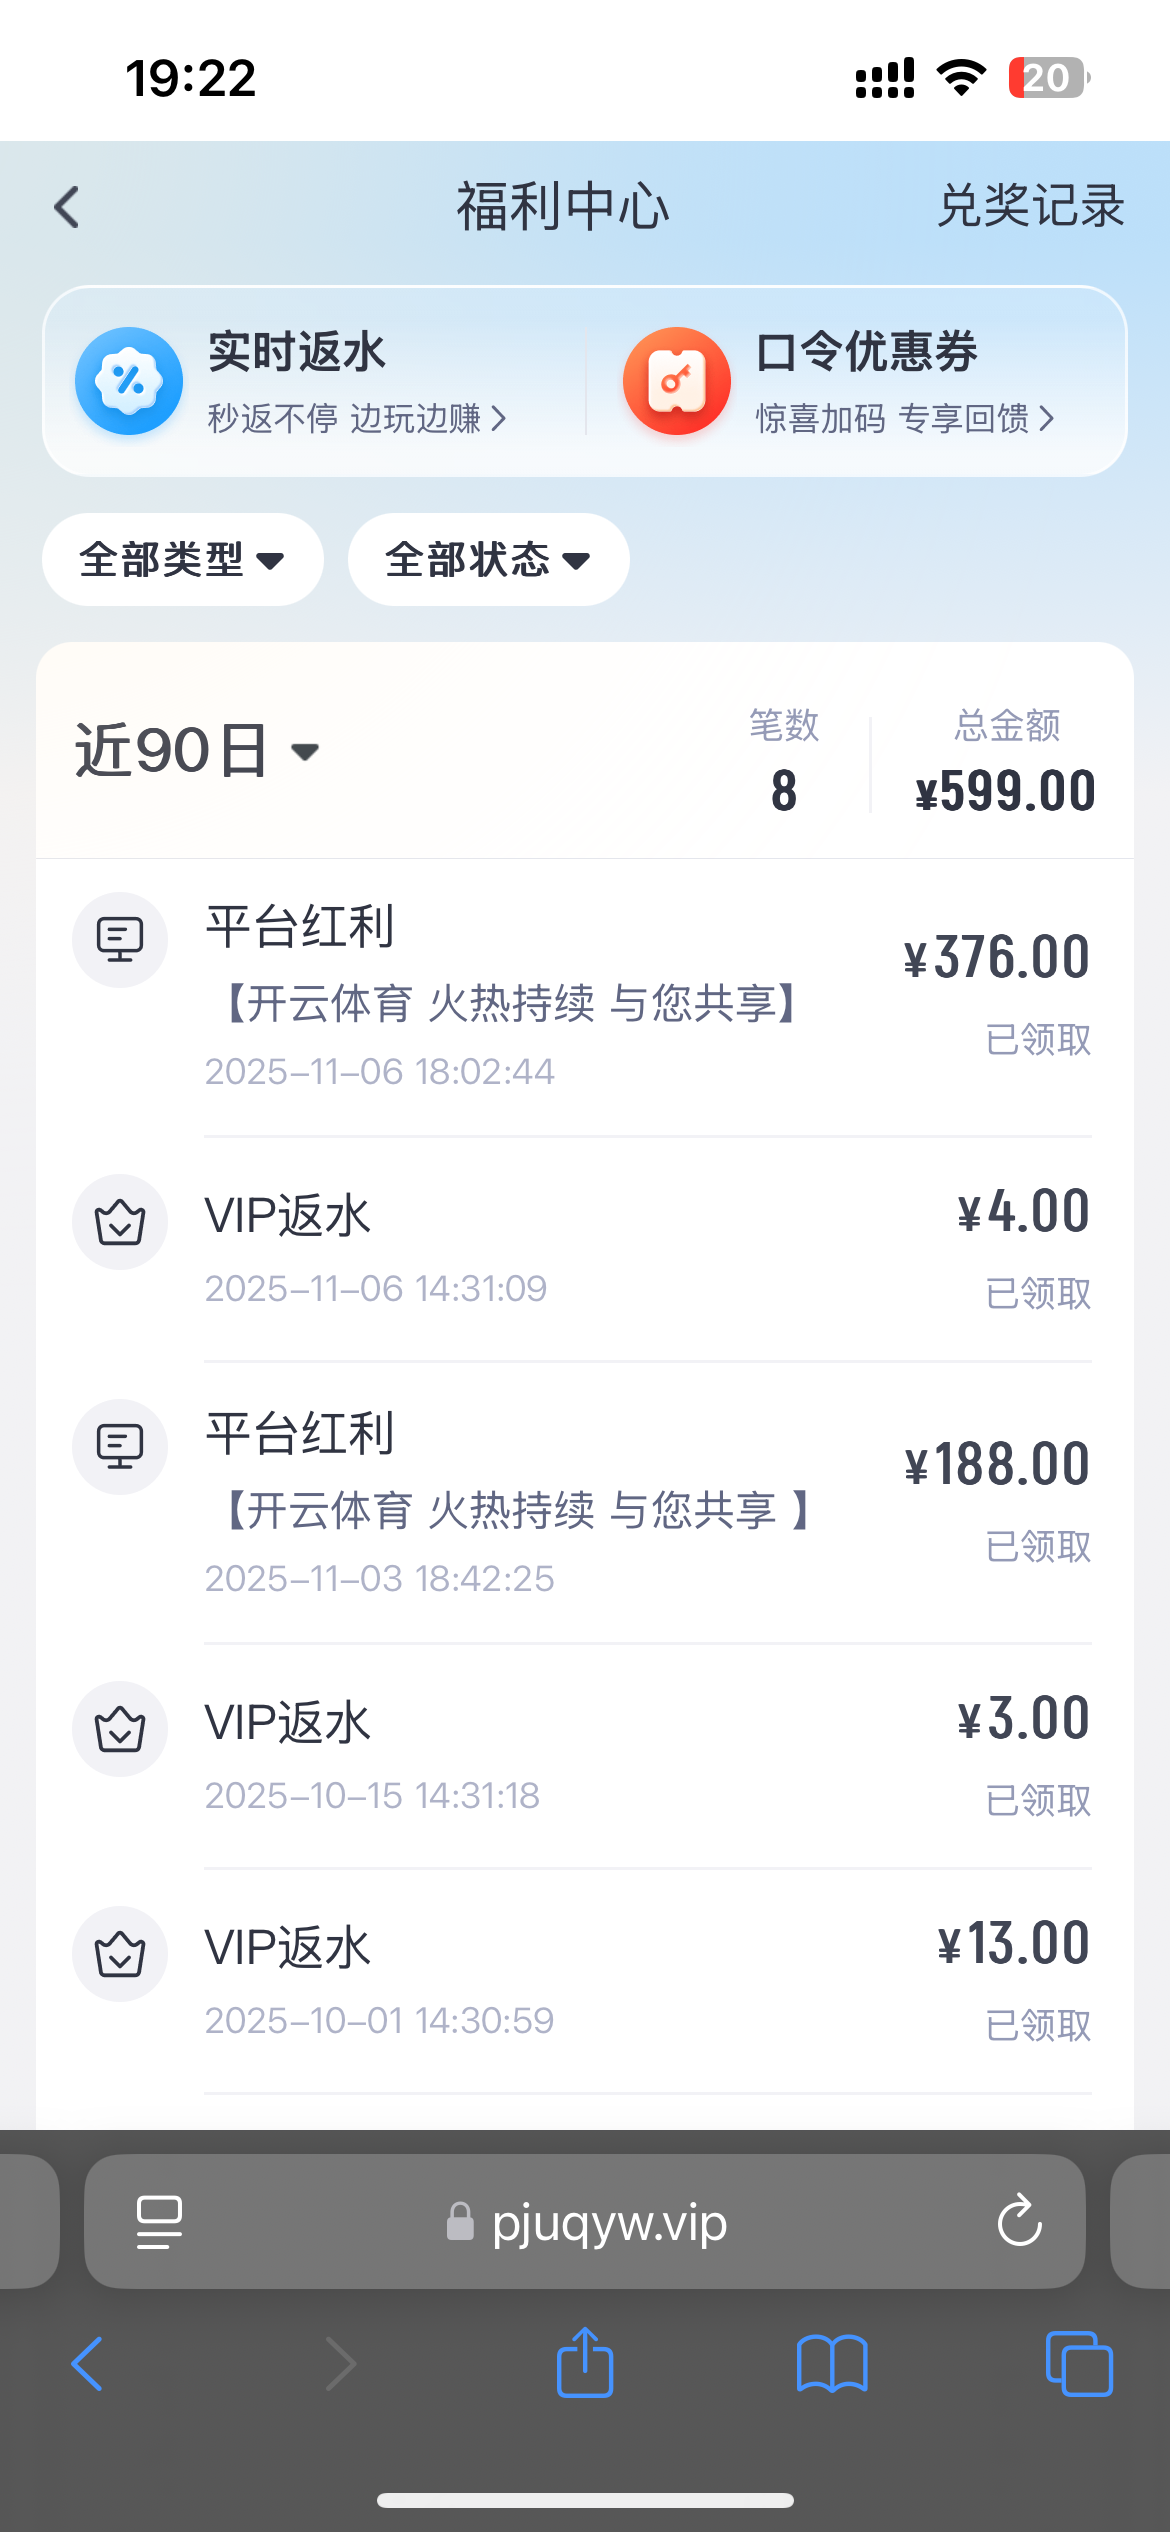
Task: Tap Safari's reload page icon
Action: click(1019, 2221)
